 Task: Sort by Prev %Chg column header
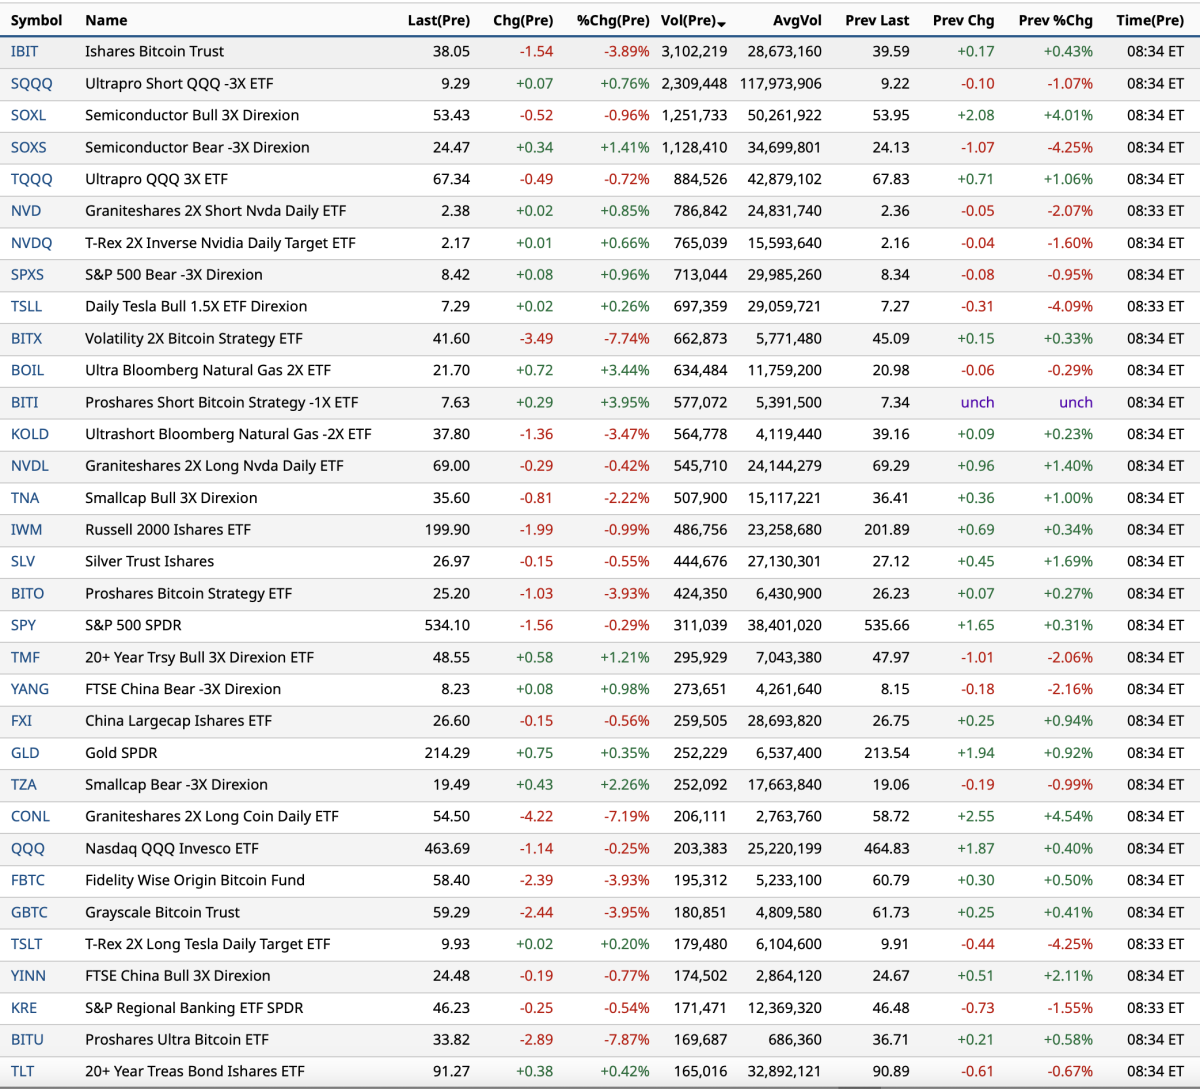[1055, 20]
